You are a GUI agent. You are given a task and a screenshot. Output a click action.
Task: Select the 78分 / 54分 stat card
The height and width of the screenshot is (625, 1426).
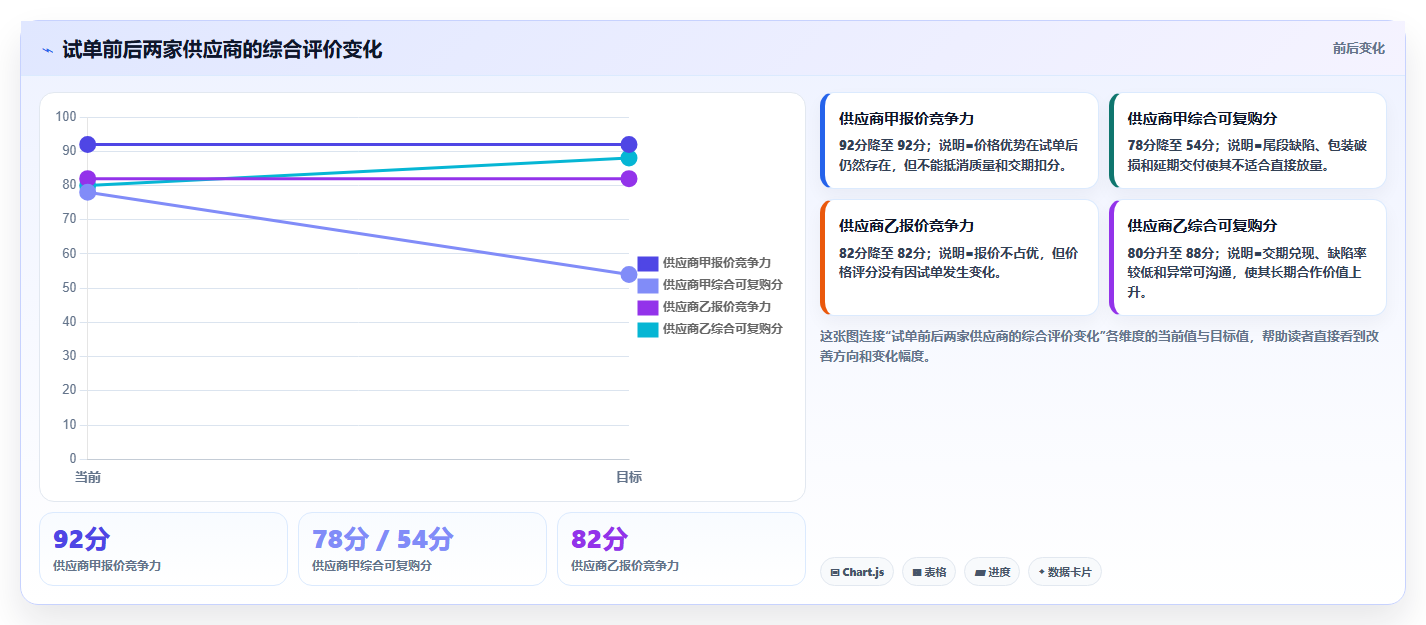(x=422, y=549)
